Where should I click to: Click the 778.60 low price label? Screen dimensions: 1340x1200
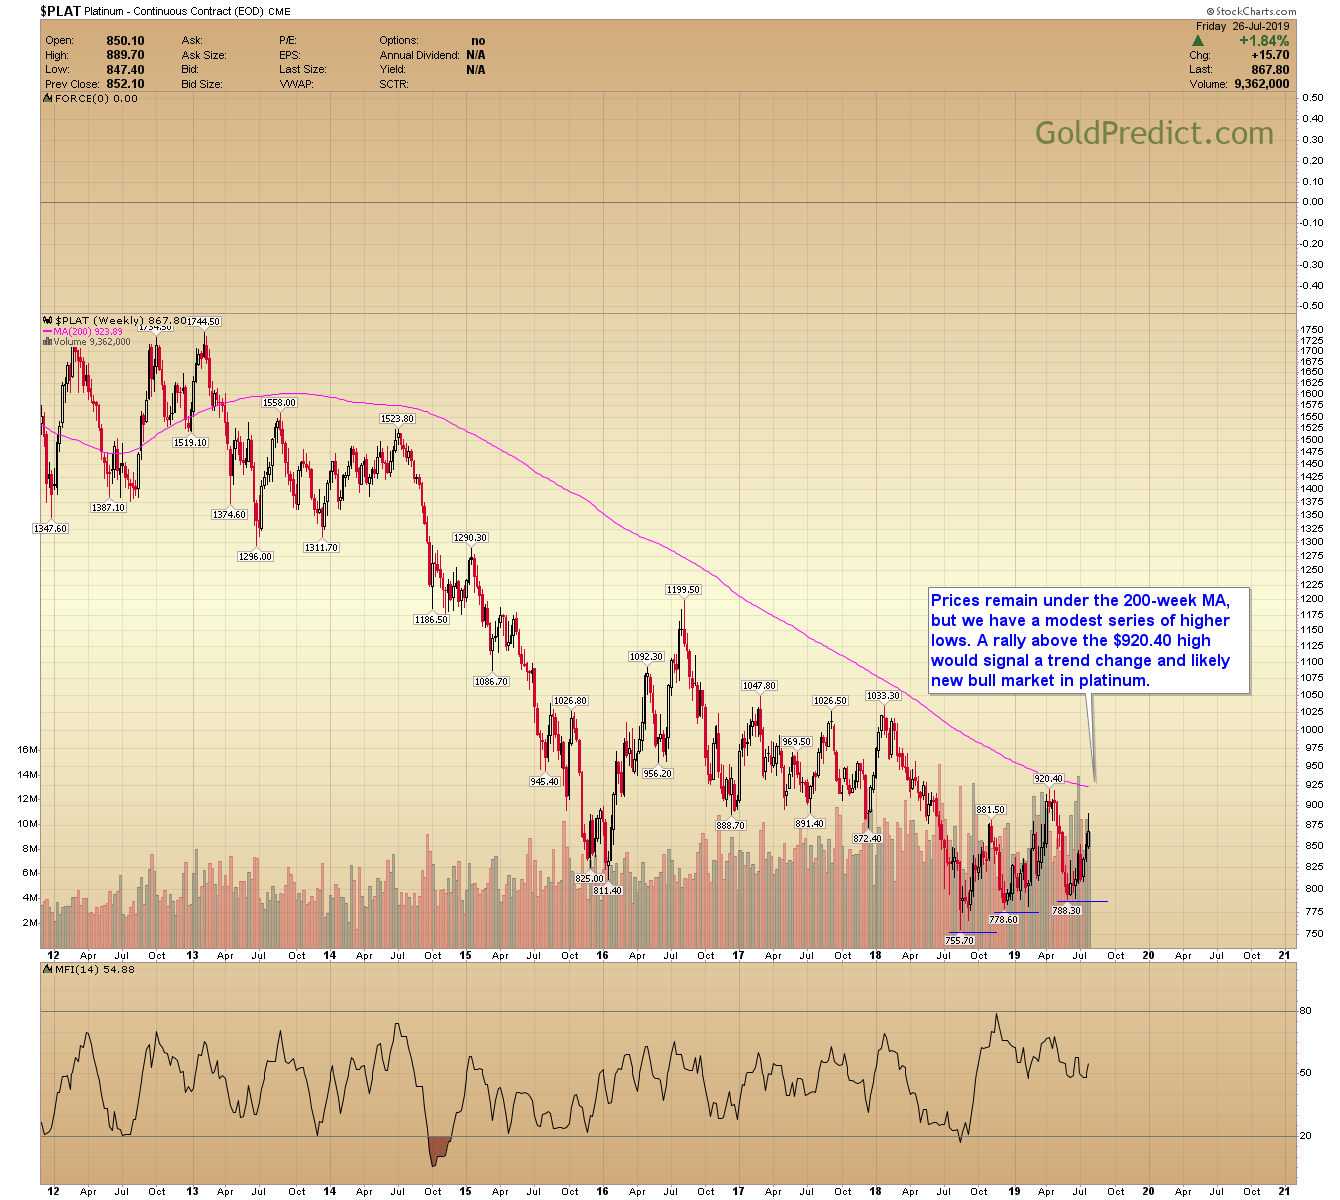1003,919
